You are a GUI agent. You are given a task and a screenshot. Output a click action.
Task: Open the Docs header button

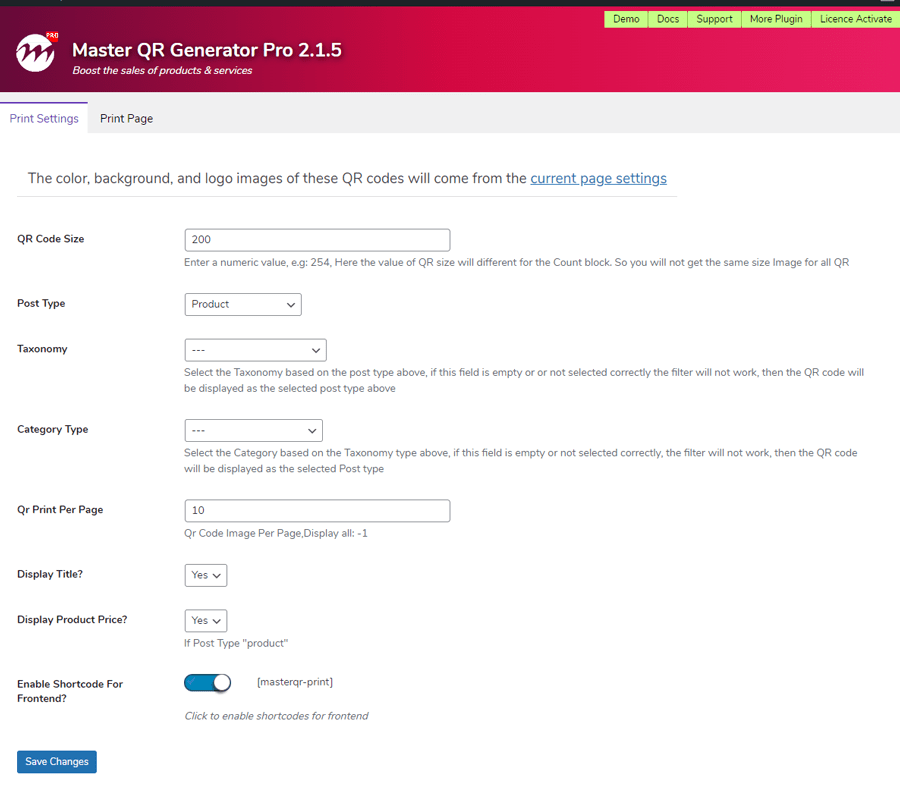(667, 19)
